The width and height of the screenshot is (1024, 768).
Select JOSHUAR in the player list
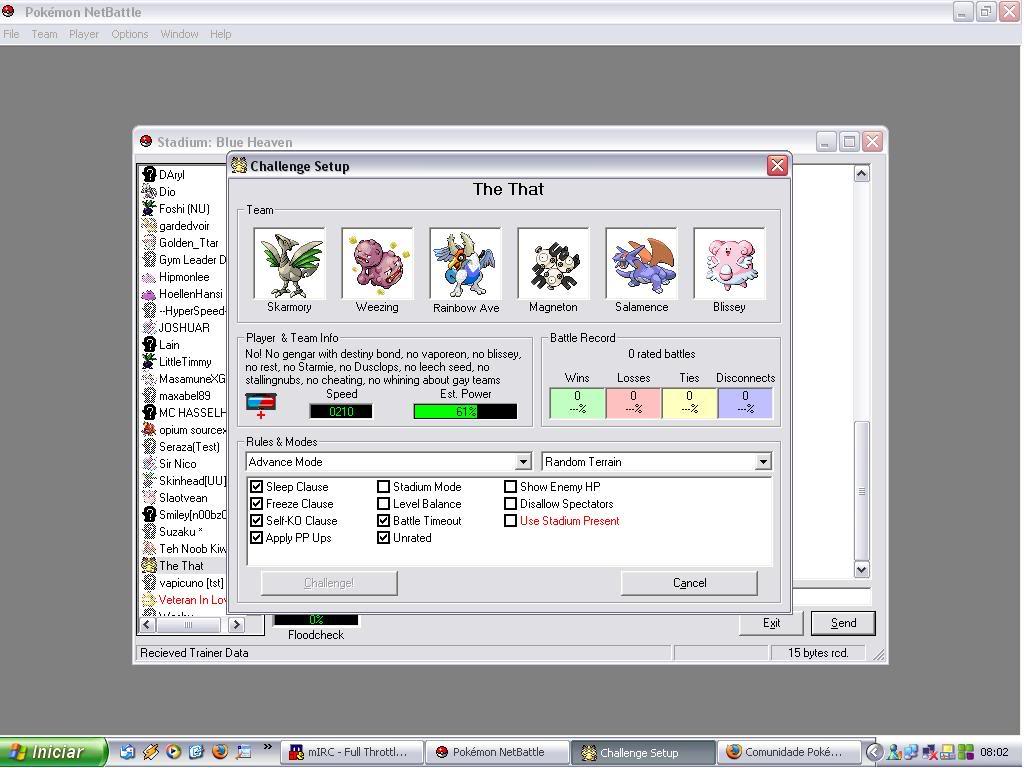[x=184, y=328]
